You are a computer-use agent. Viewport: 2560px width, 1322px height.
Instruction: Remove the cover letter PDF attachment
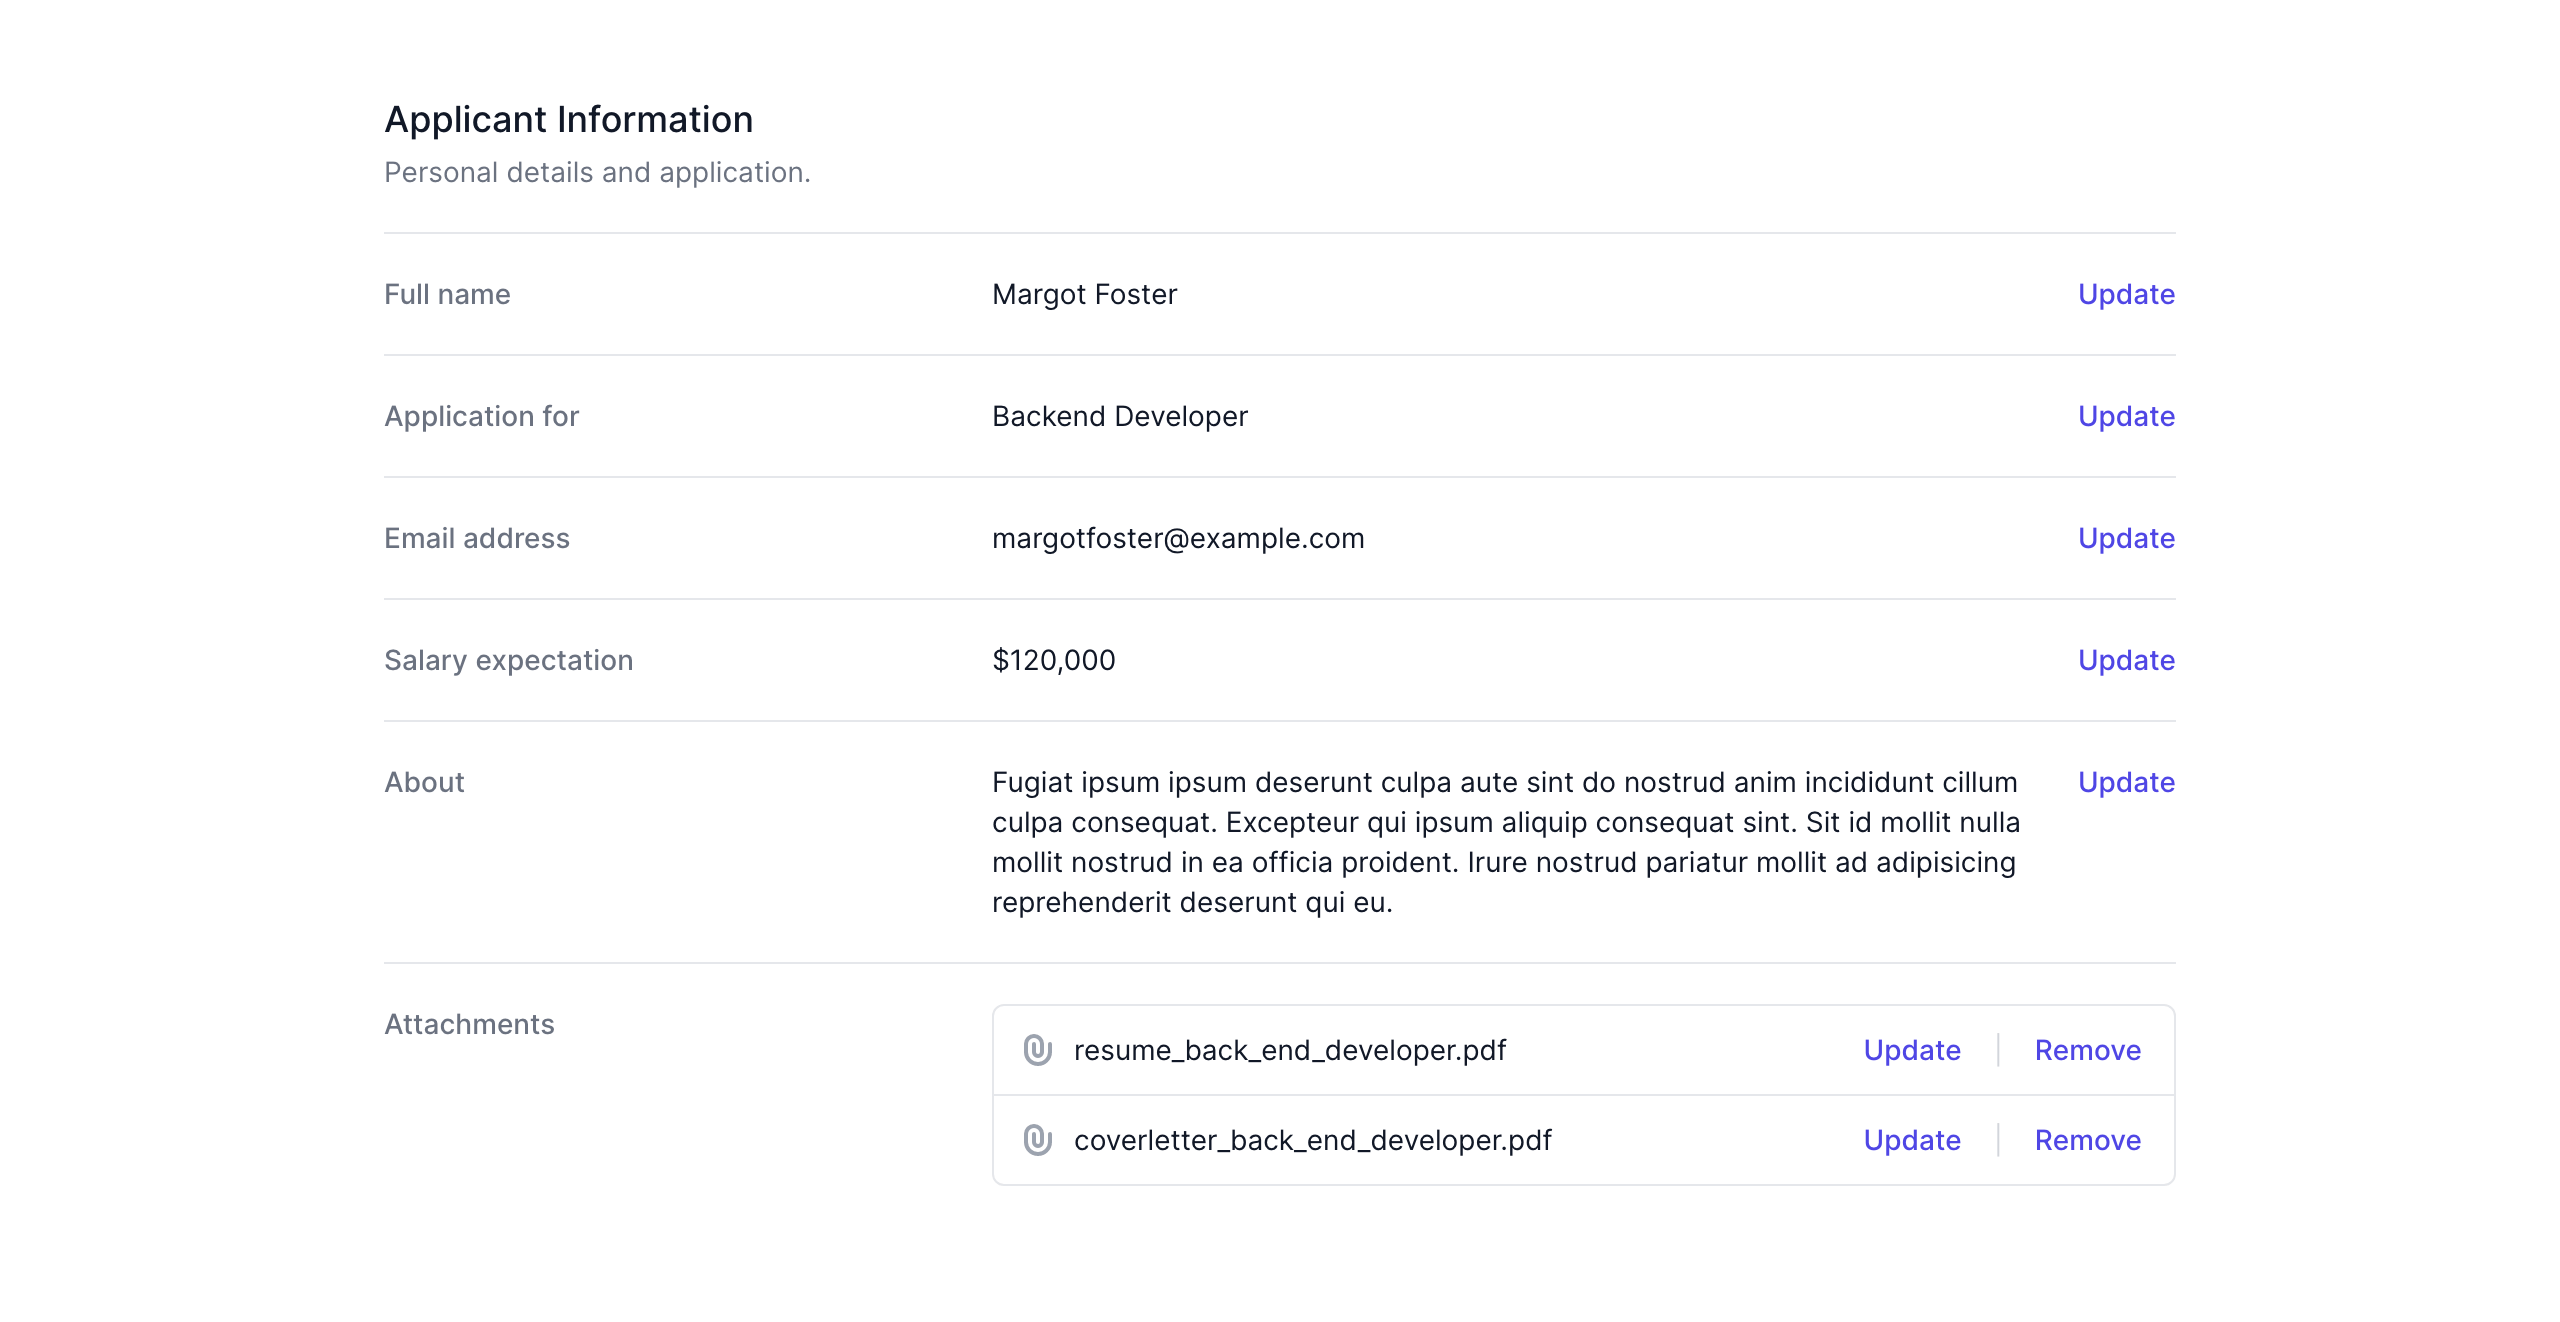click(2087, 1140)
